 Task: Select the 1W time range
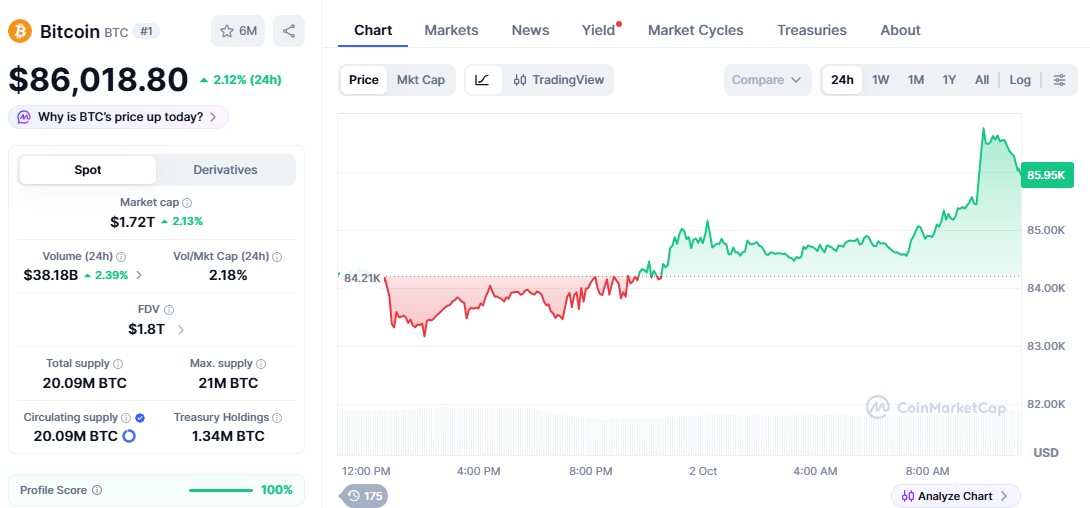click(881, 79)
